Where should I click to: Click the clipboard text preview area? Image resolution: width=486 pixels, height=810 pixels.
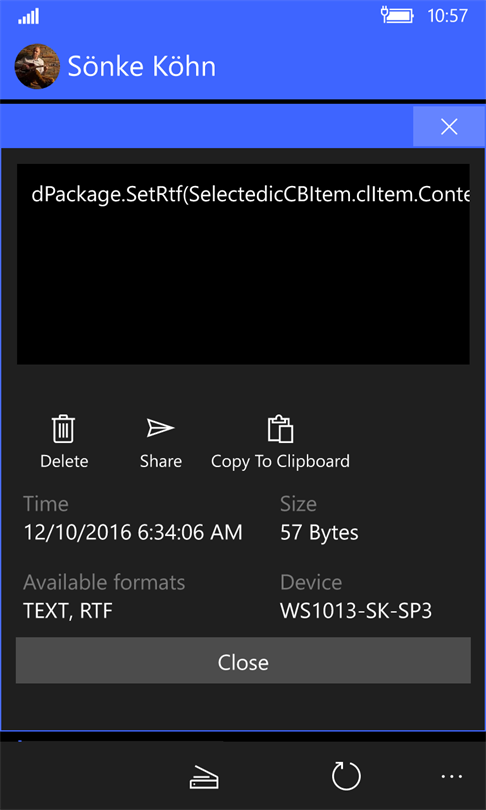(x=243, y=264)
